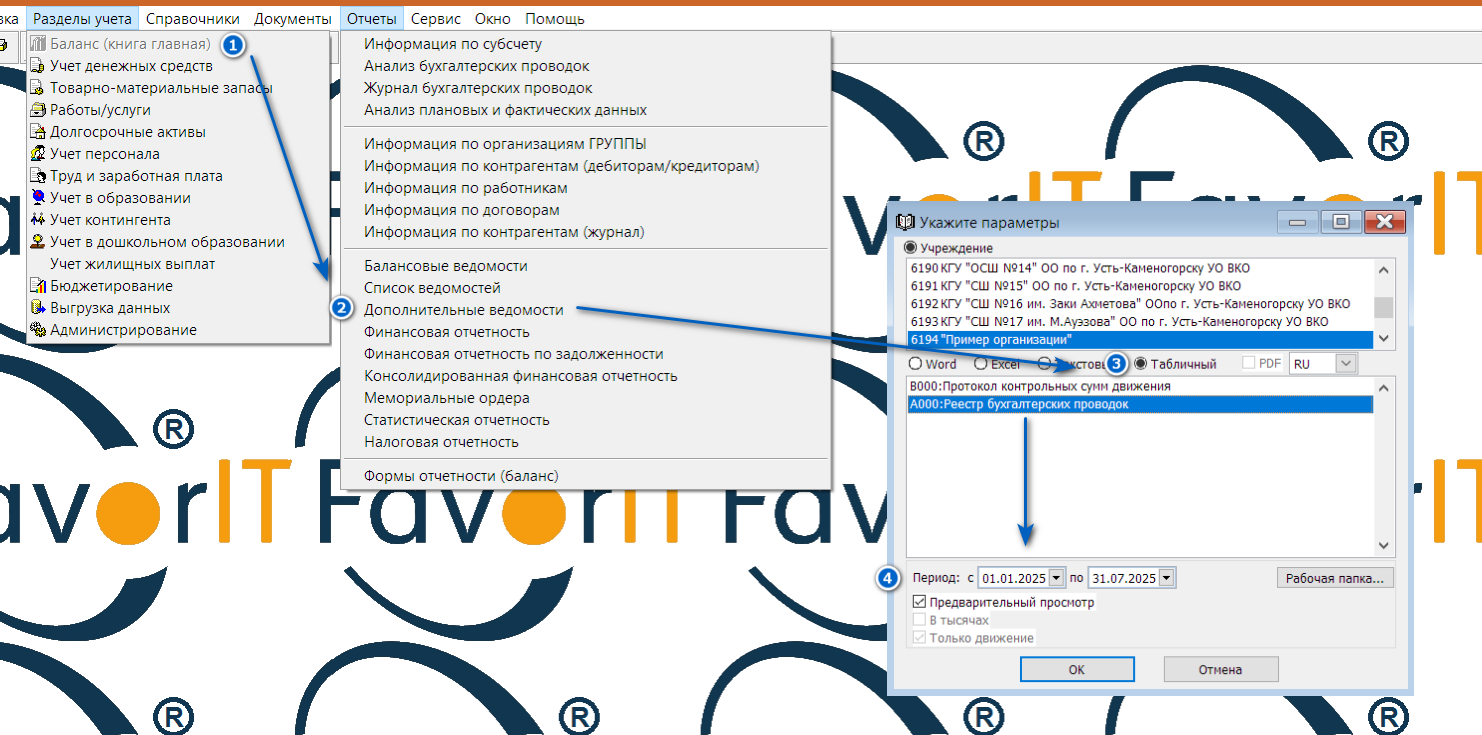Screen dimensions: 1482x735
Task: Click the Рабочая папка... button
Action: 1334,578
